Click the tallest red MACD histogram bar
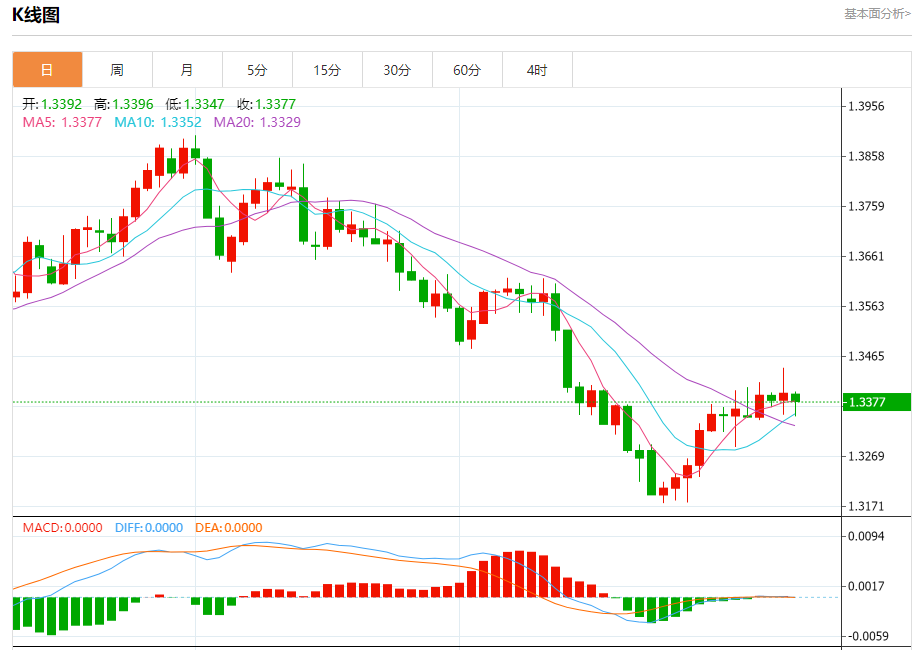The height and width of the screenshot is (650, 921). [519, 574]
